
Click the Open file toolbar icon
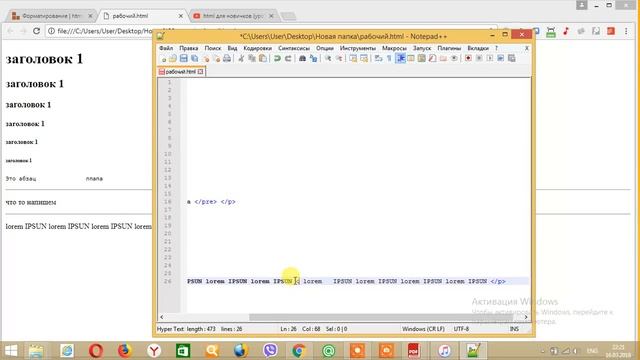(x=173, y=58)
